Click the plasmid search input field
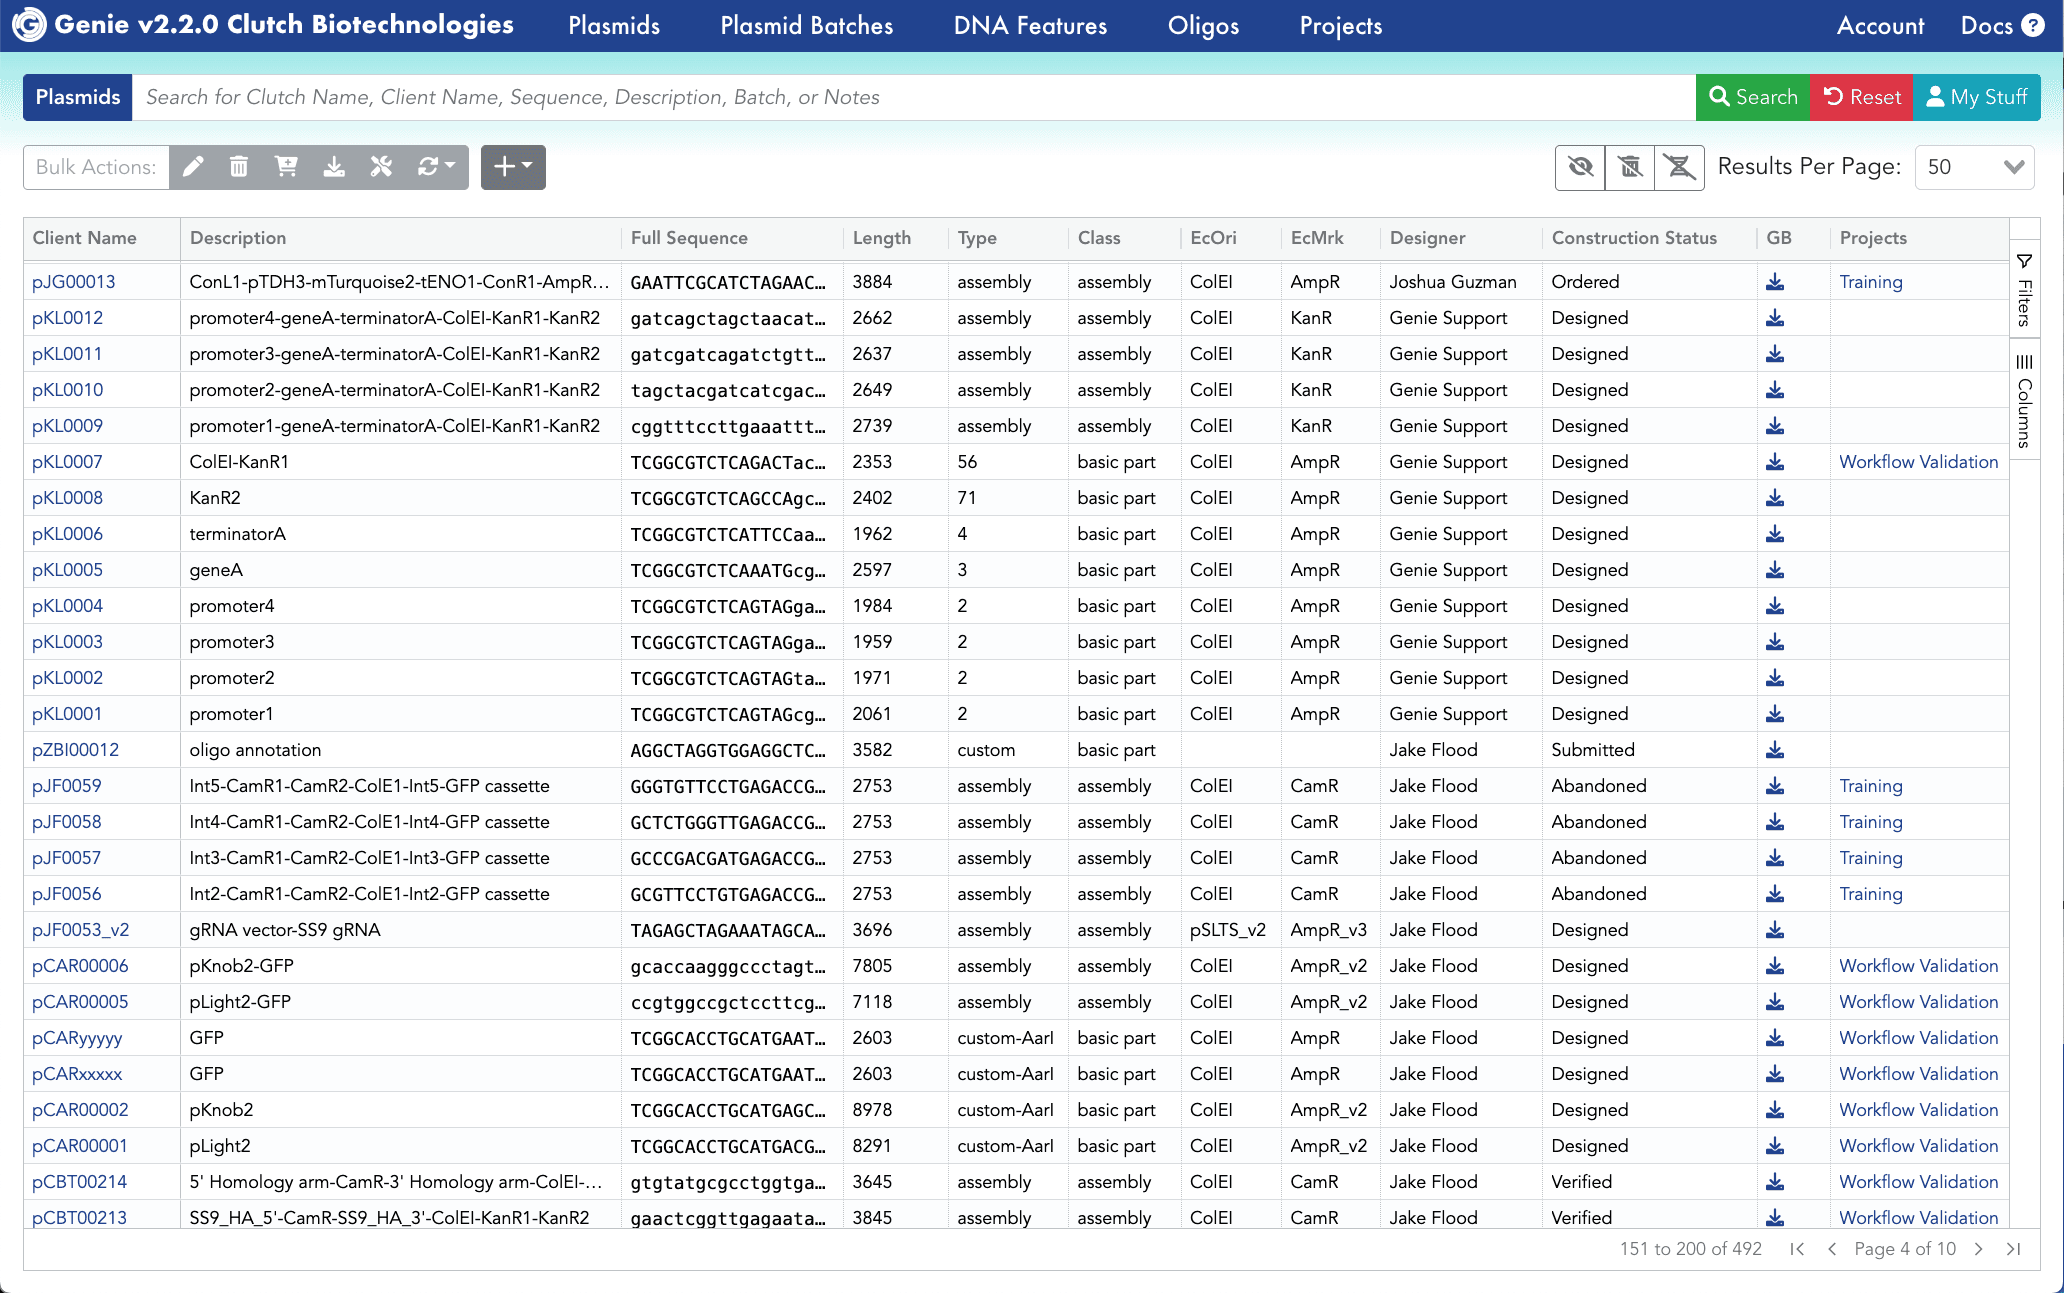This screenshot has width=2064, height=1293. click(900, 97)
